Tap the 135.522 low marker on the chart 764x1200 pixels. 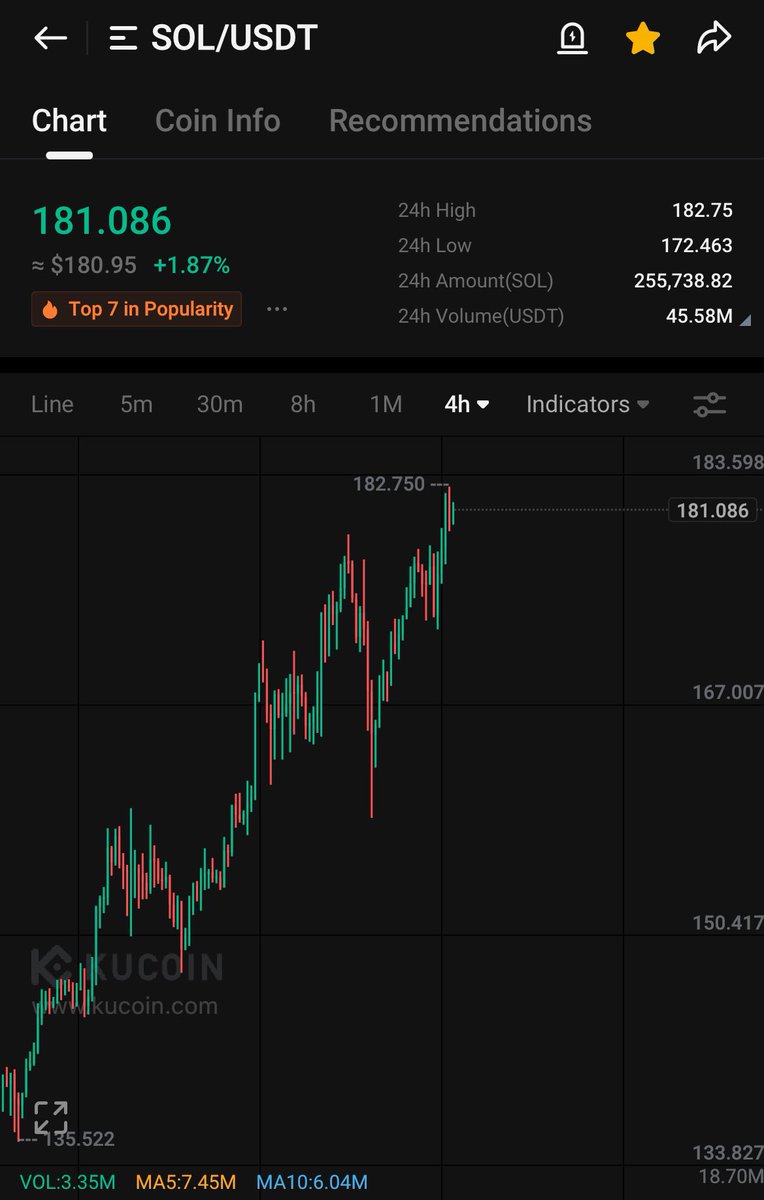[79, 1139]
